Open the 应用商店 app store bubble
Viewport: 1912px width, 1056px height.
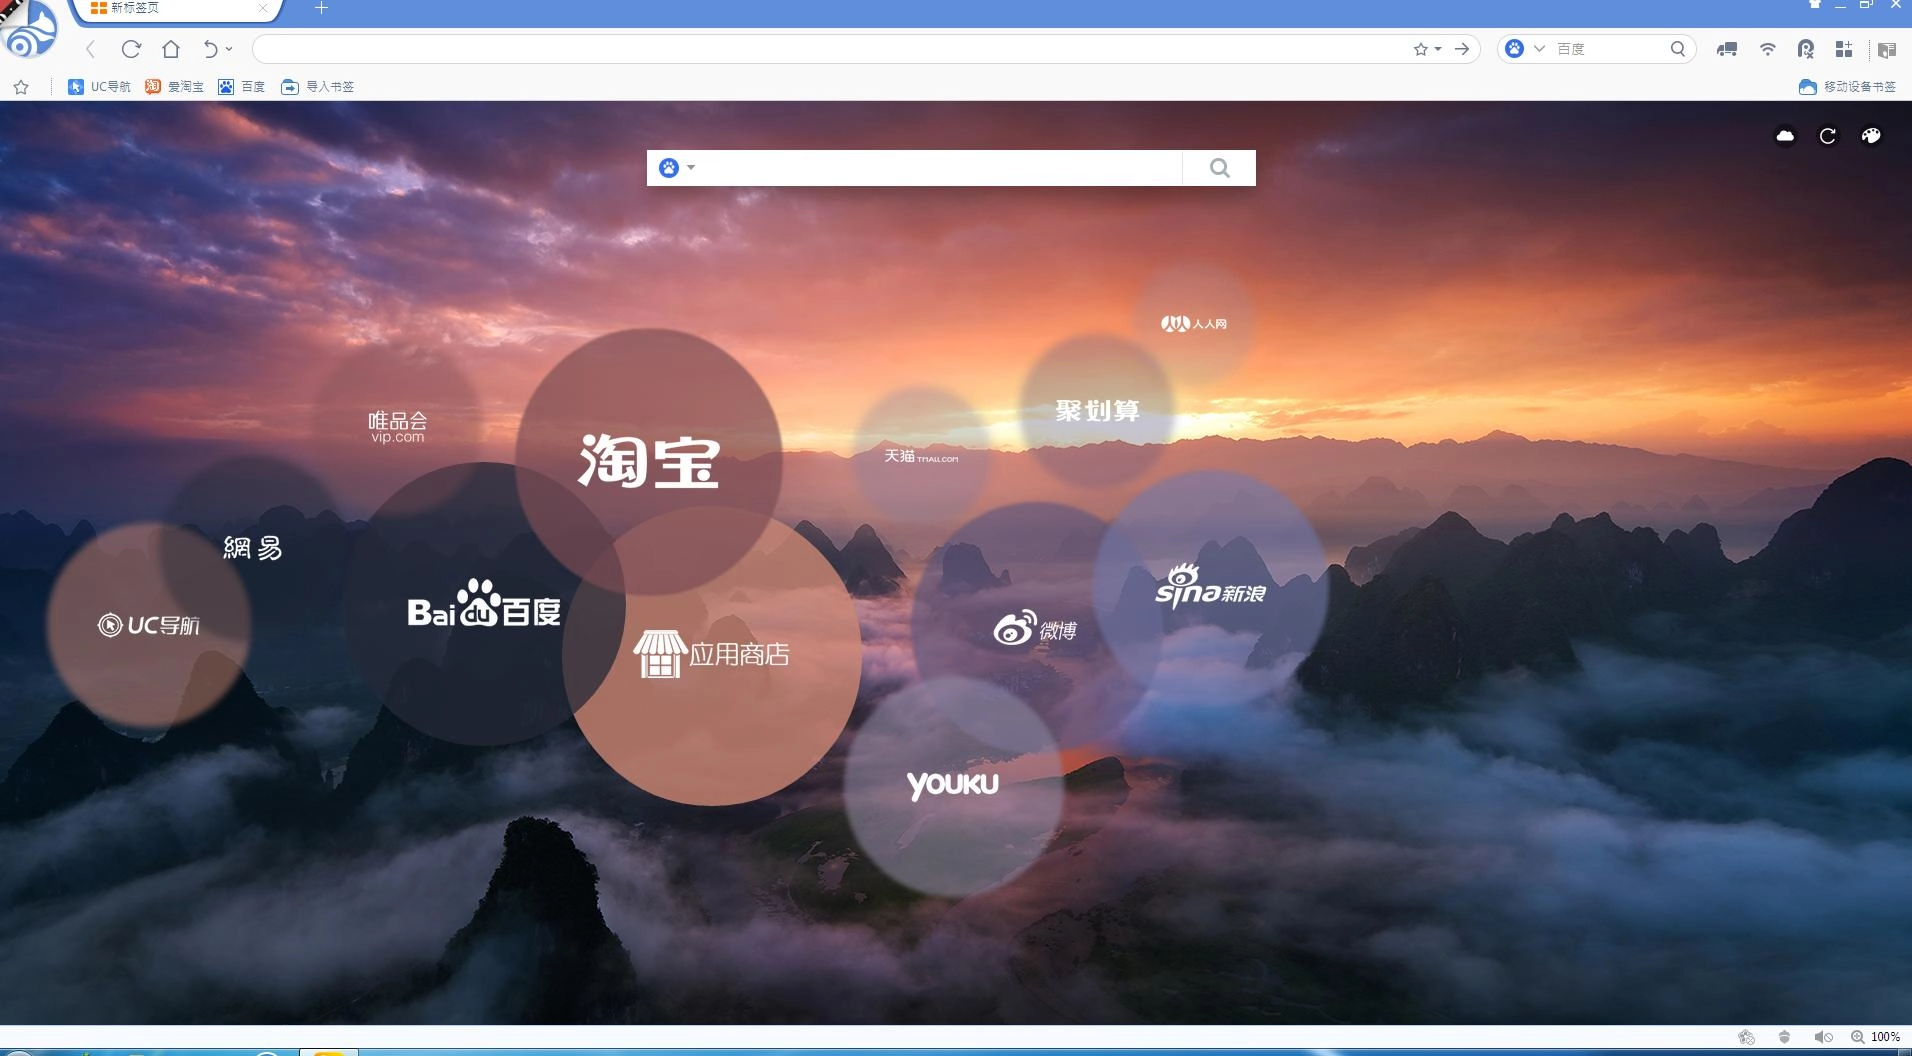pyautogui.click(x=712, y=655)
